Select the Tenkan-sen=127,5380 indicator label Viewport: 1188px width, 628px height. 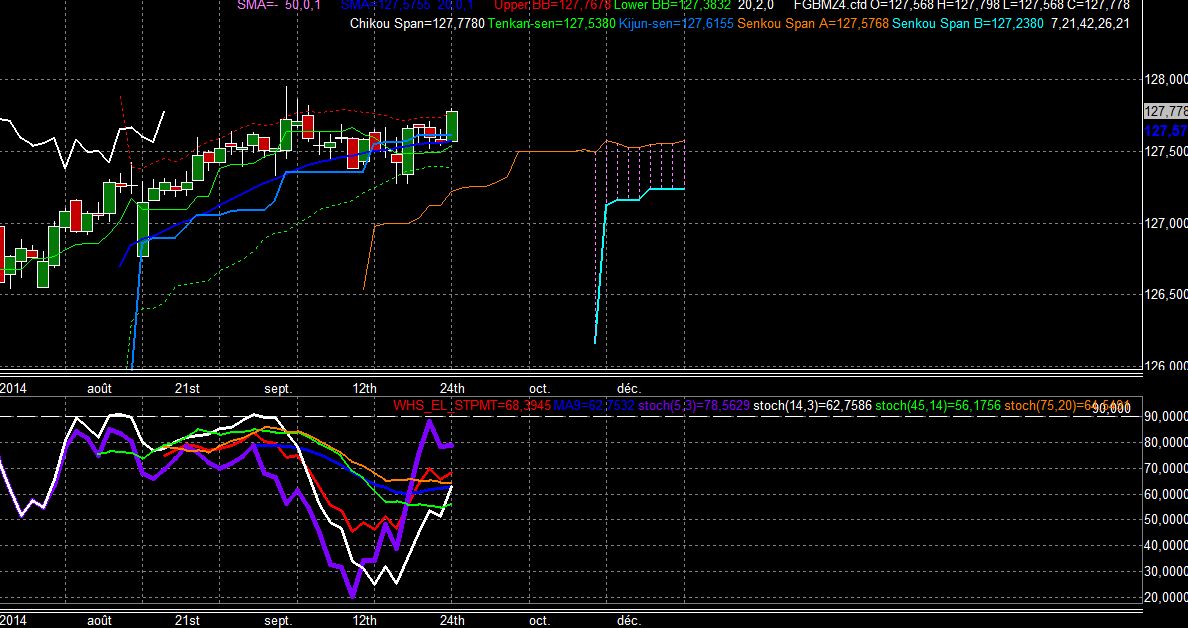(x=552, y=23)
